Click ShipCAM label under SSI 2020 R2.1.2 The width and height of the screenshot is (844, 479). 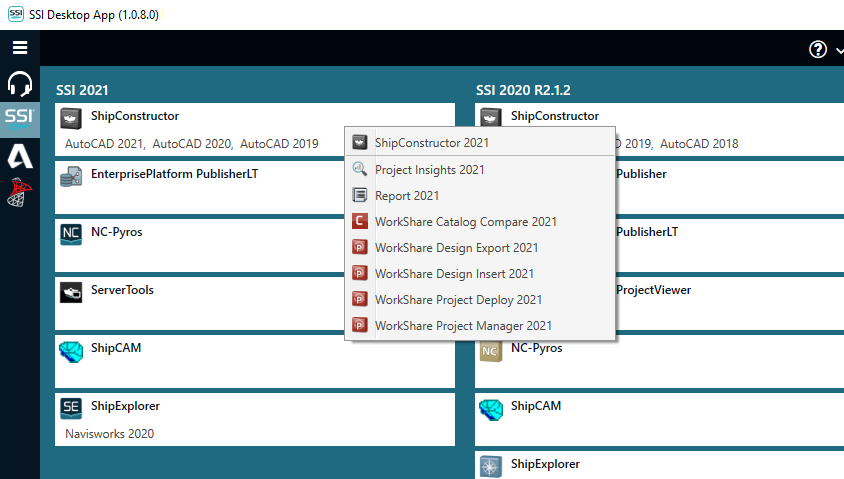point(536,406)
